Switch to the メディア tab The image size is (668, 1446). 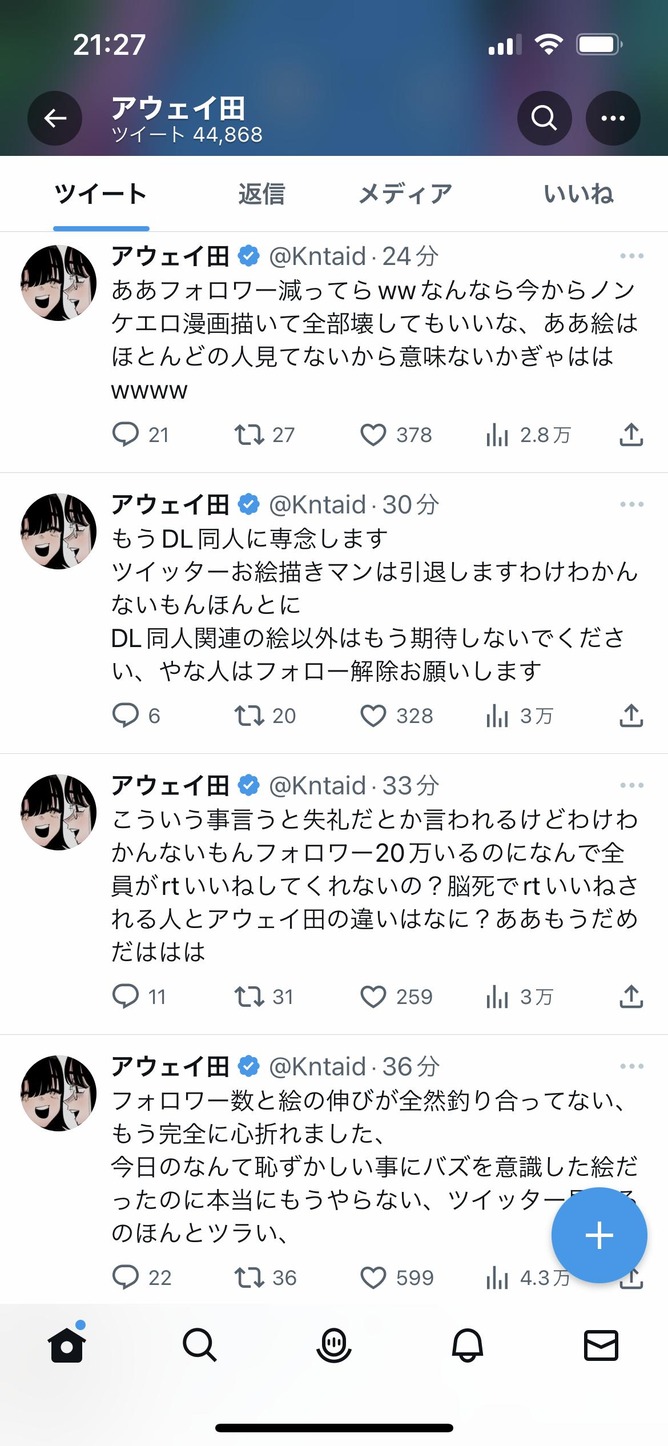pyautogui.click(x=405, y=194)
